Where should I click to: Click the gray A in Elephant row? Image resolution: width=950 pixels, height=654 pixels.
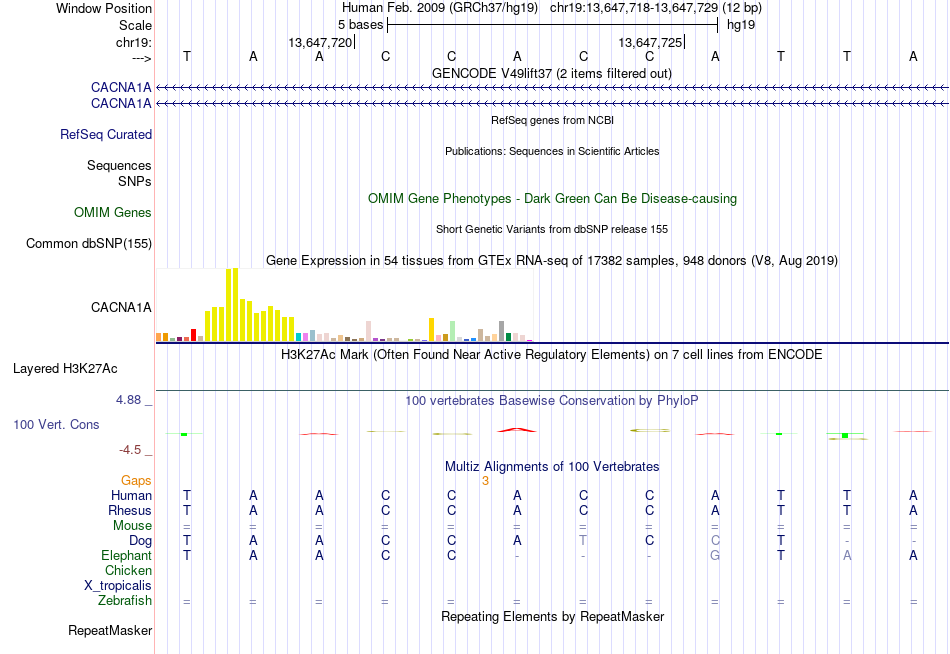click(847, 555)
